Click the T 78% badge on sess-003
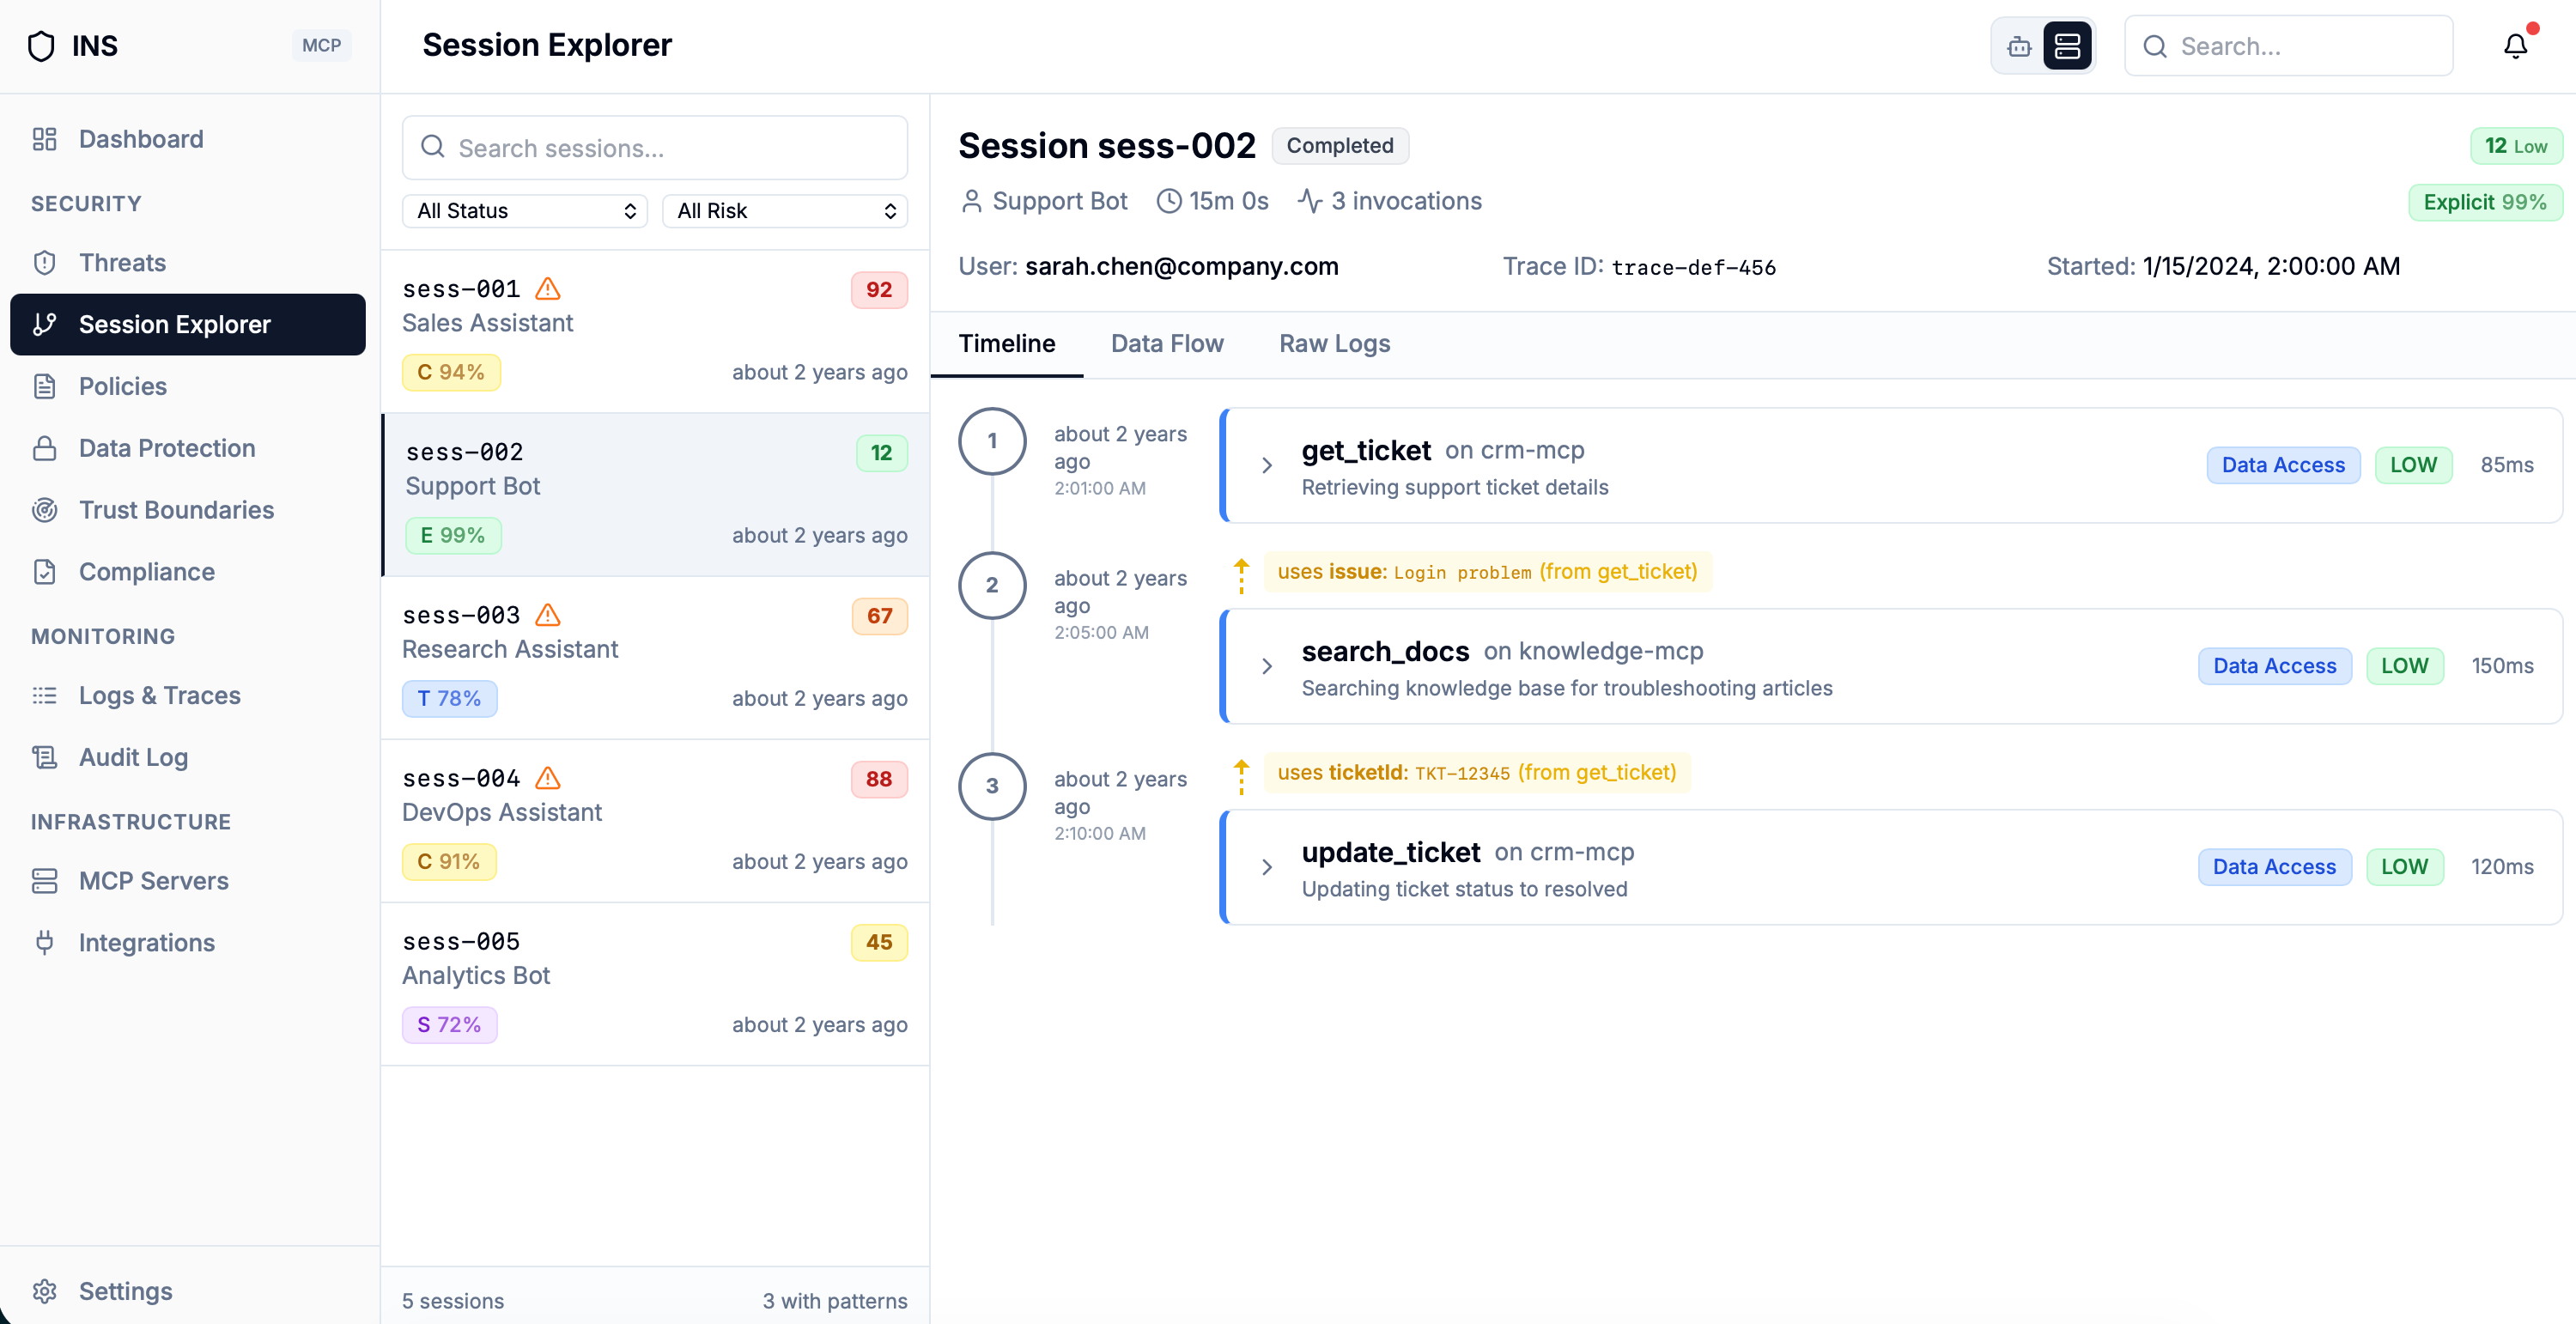Screen dimensions: 2576x1324 [449, 698]
